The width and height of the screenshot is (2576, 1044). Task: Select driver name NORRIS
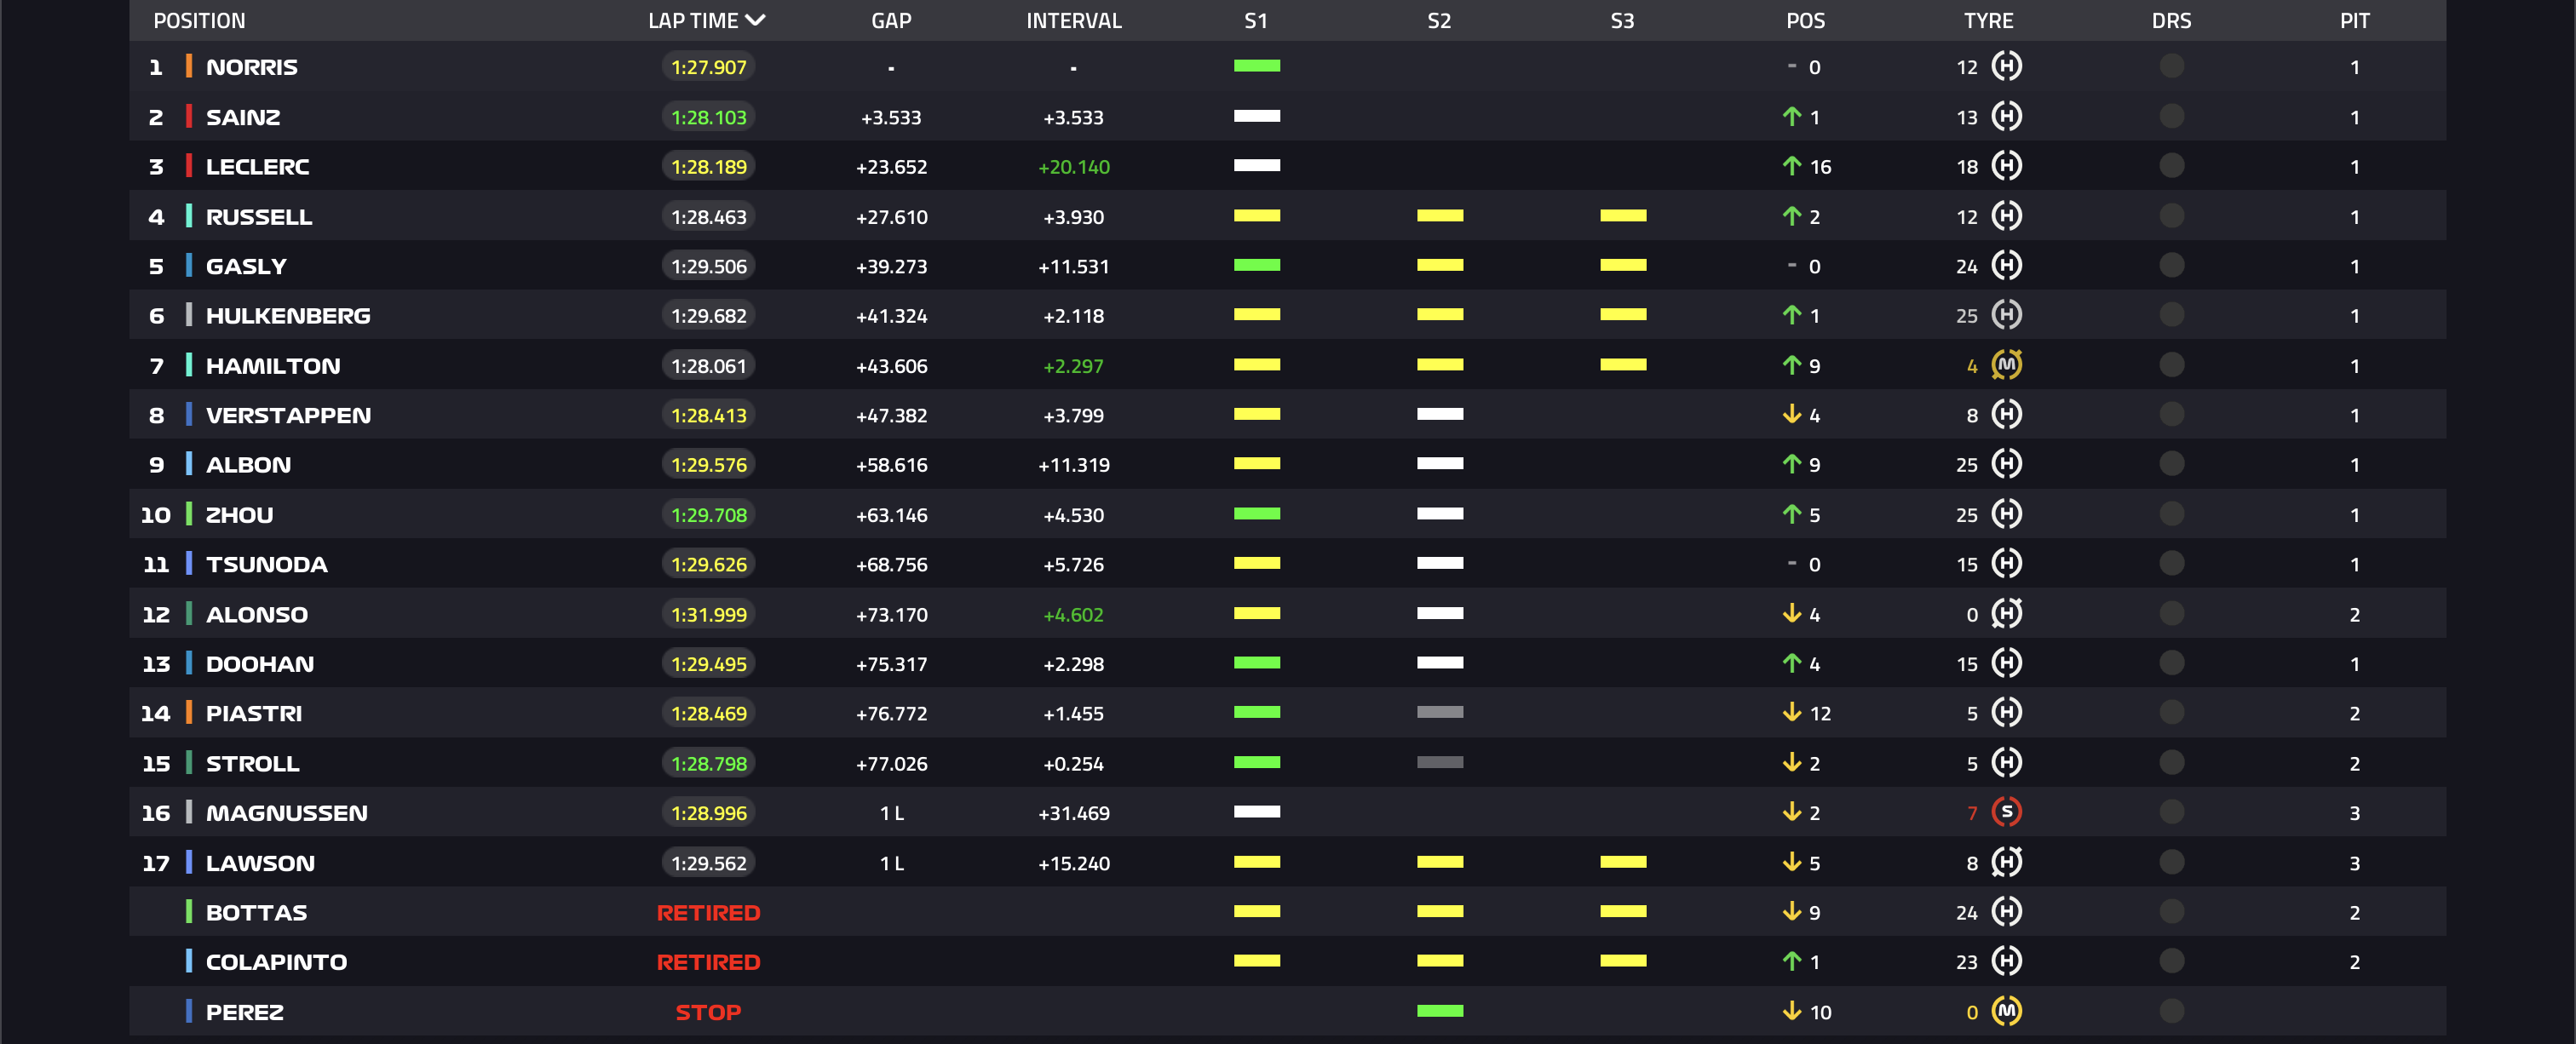pyautogui.click(x=252, y=67)
